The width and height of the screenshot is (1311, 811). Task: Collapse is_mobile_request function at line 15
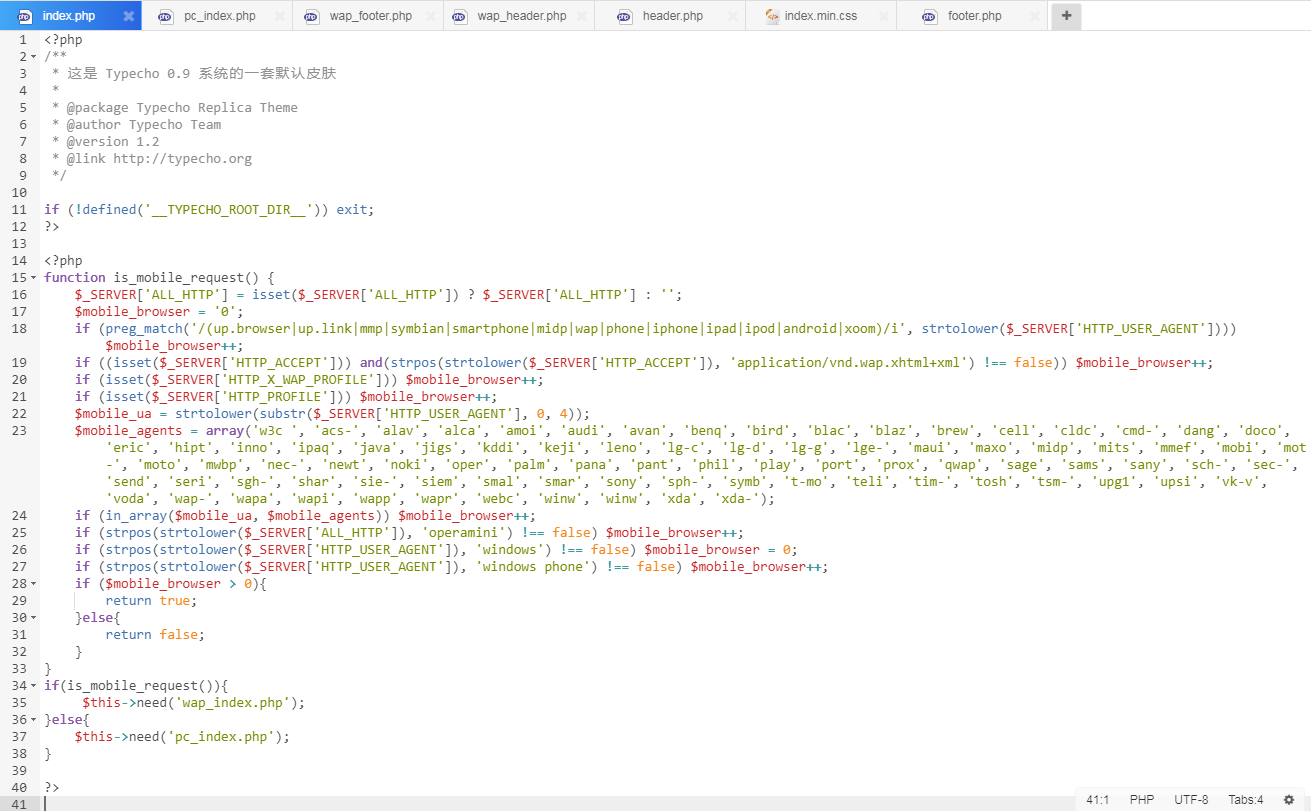click(35, 278)
